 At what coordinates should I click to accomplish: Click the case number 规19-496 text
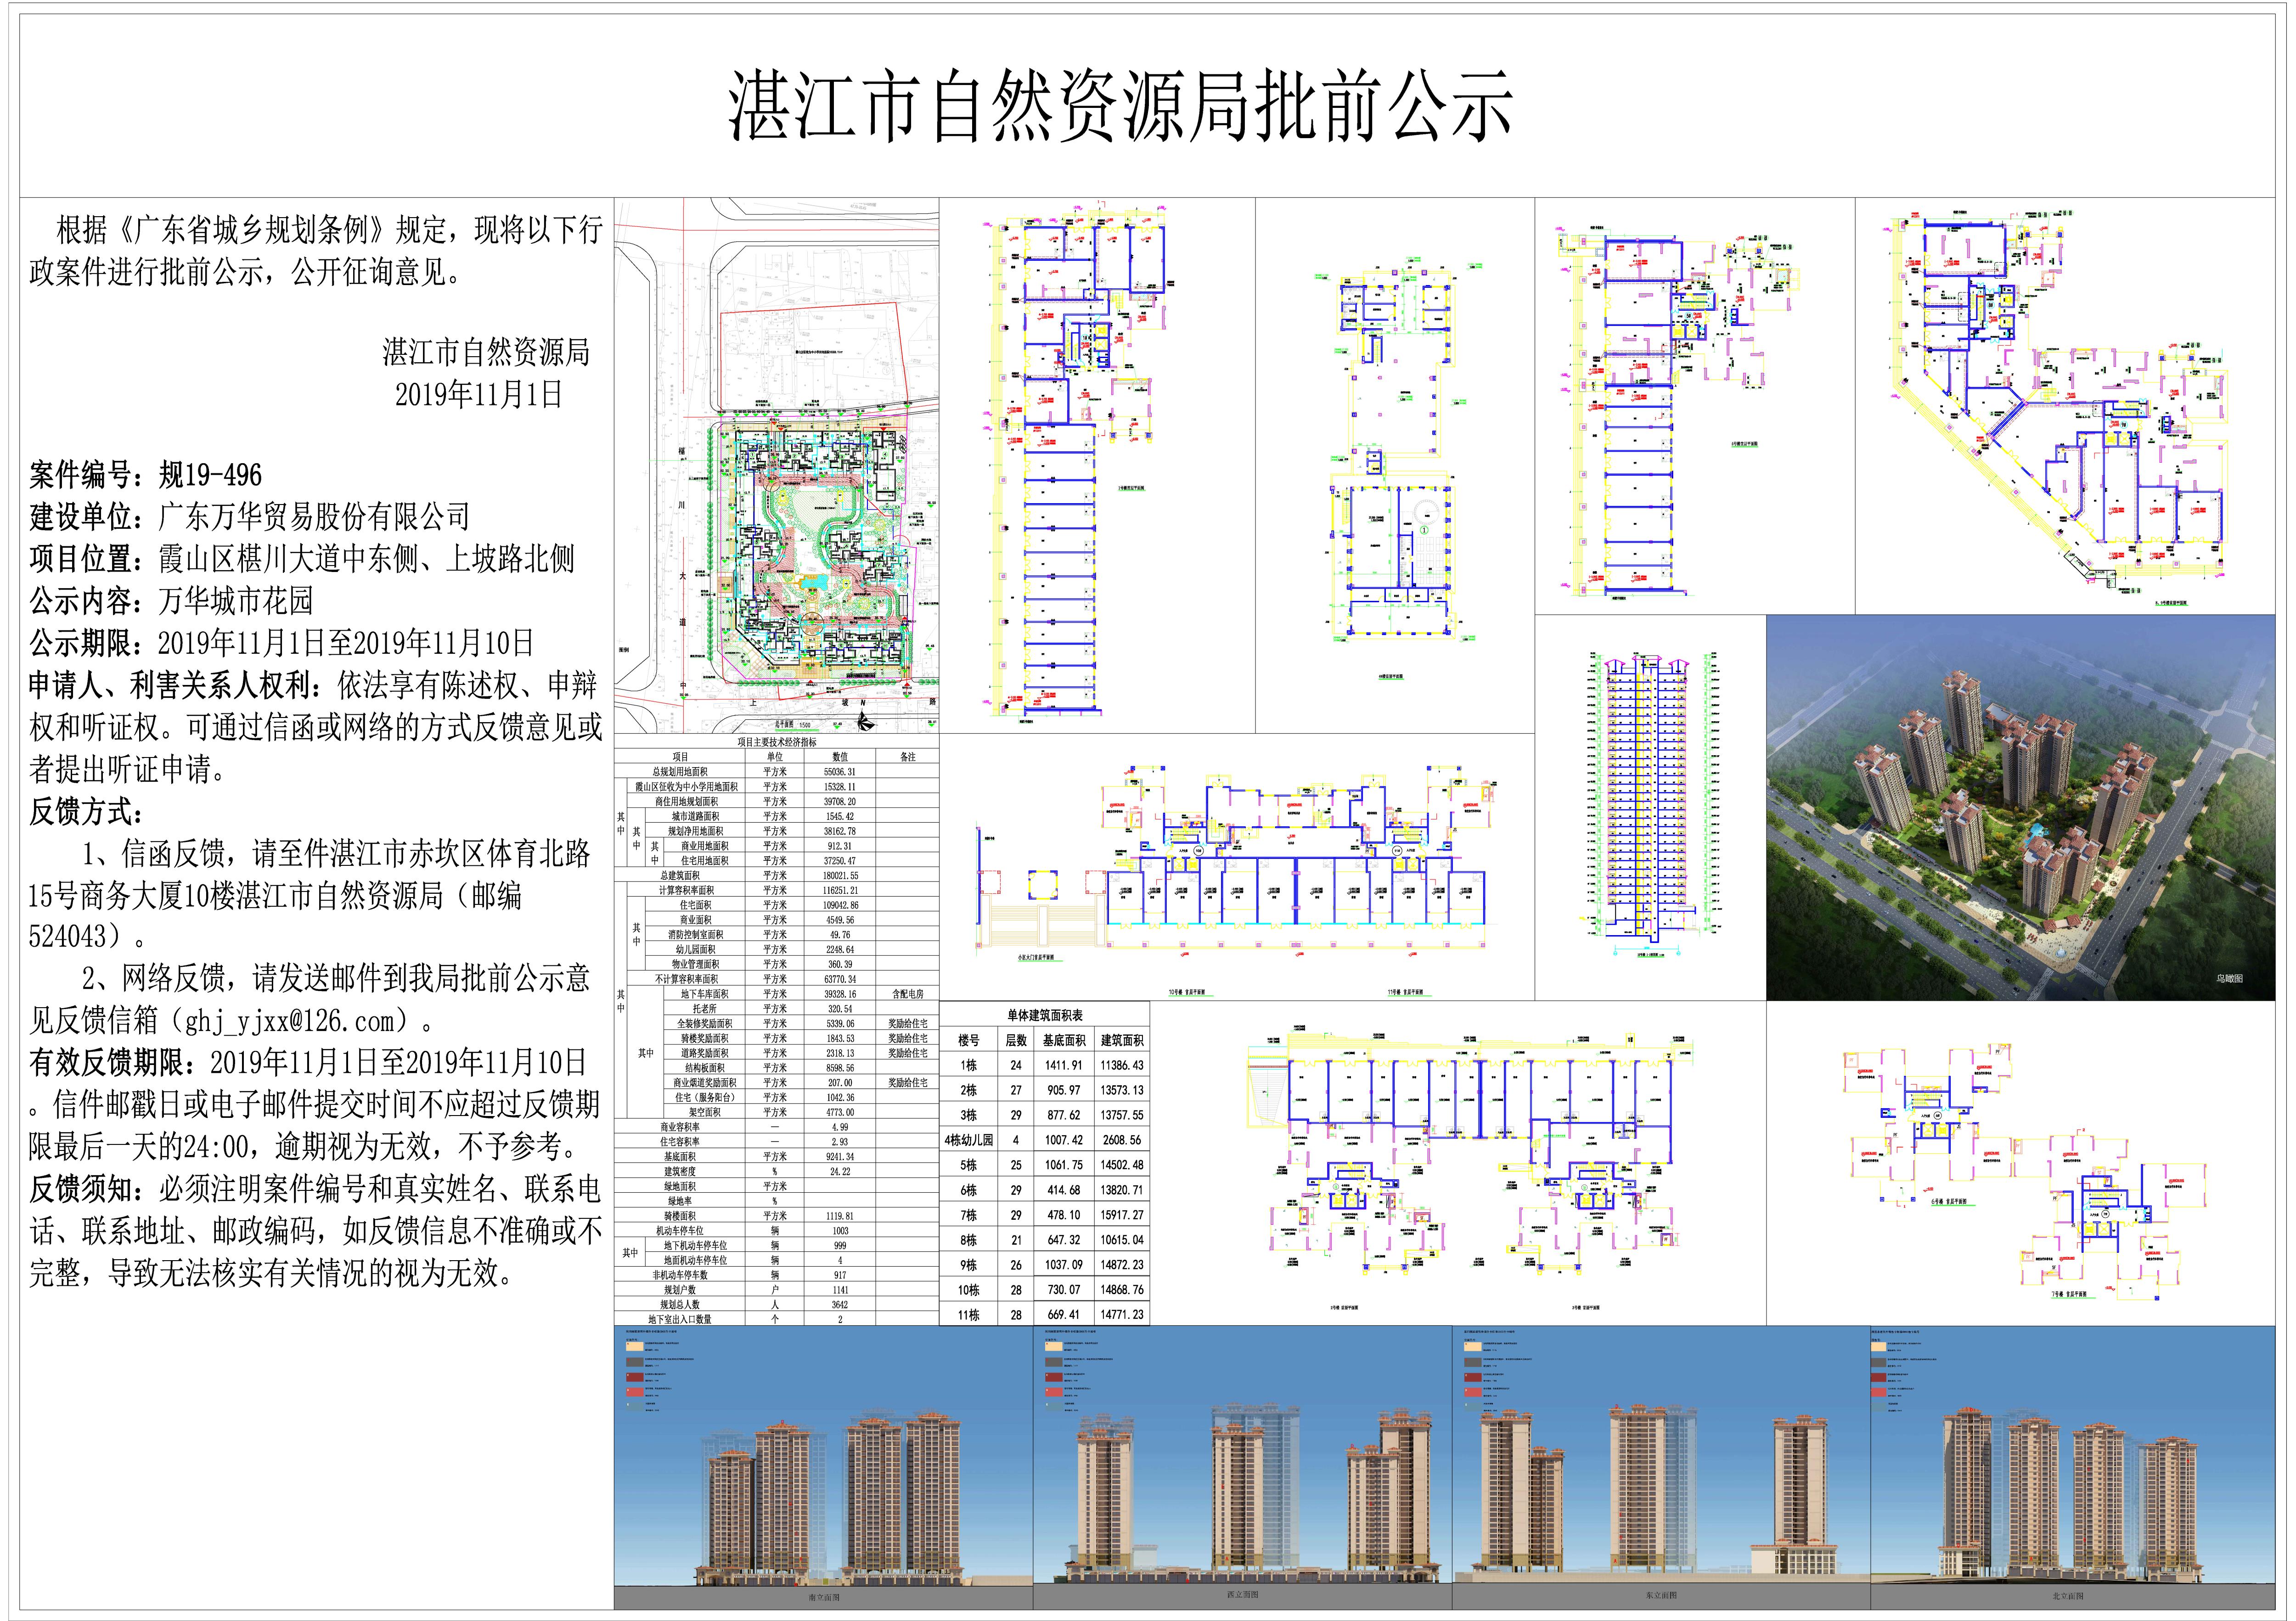[x=210, y=475]
